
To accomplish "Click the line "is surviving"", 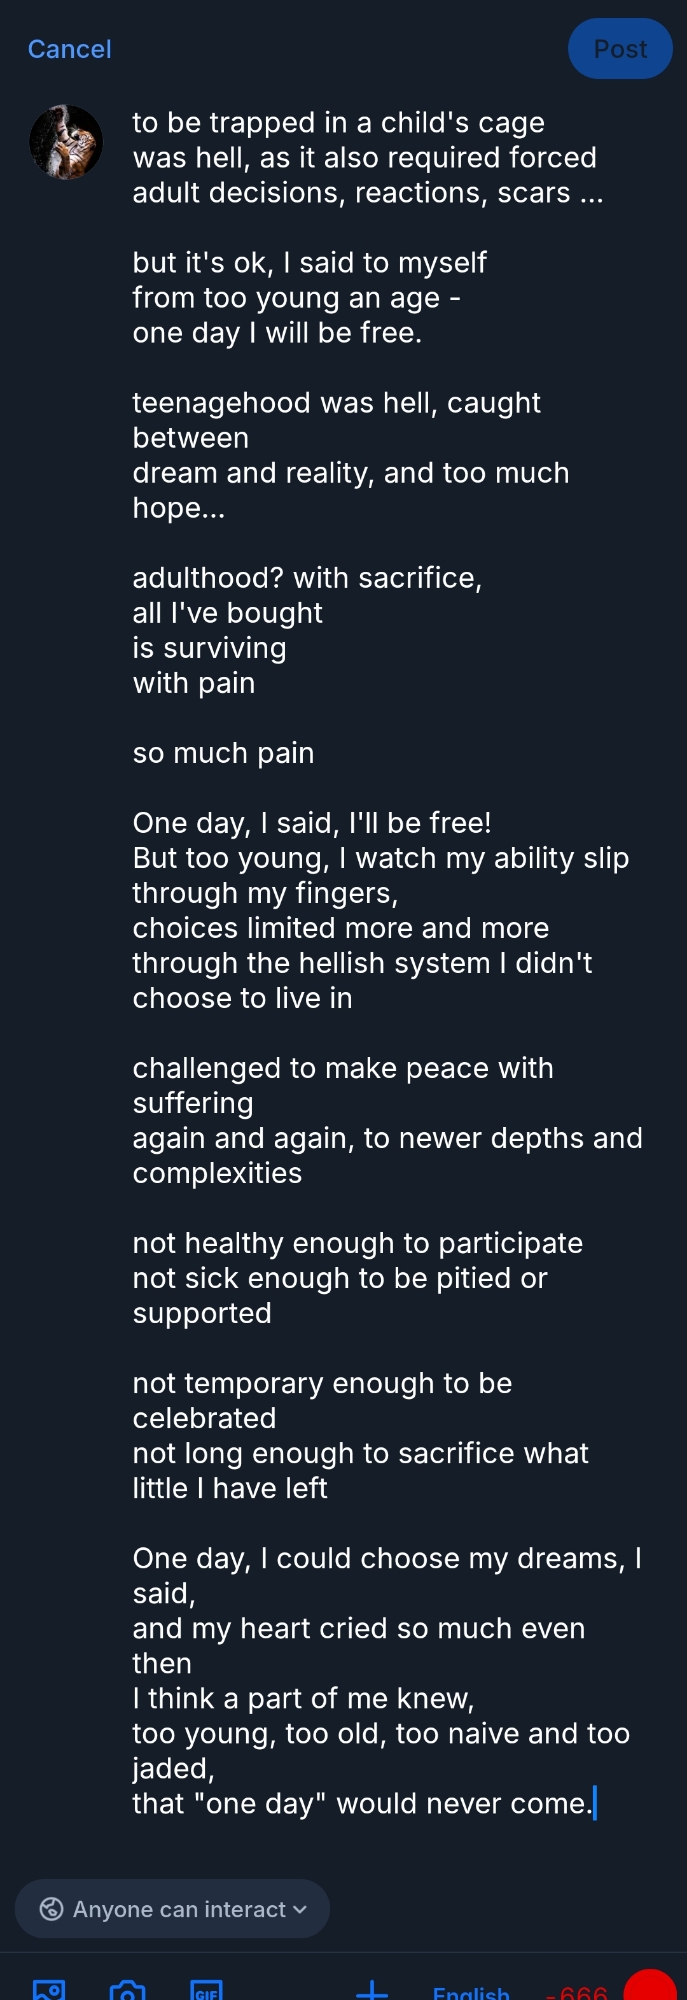I will click(209, 648).
